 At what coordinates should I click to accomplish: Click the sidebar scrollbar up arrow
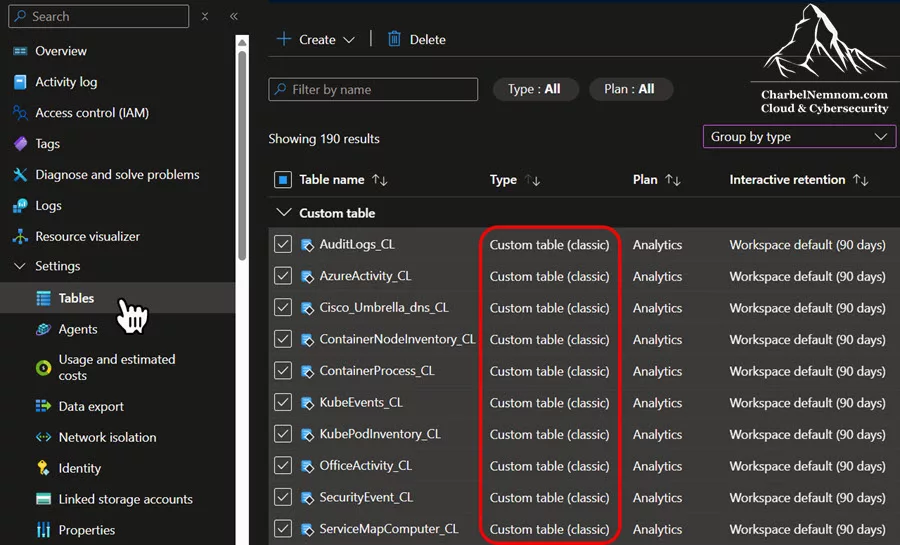tap(242, 42)
